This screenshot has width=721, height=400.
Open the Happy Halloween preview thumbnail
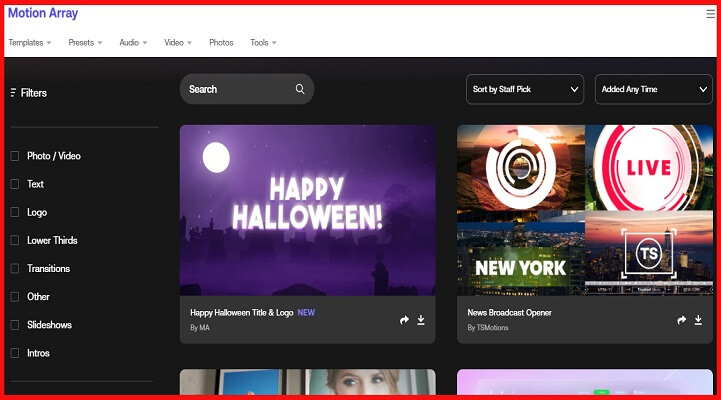click(308, 210)
